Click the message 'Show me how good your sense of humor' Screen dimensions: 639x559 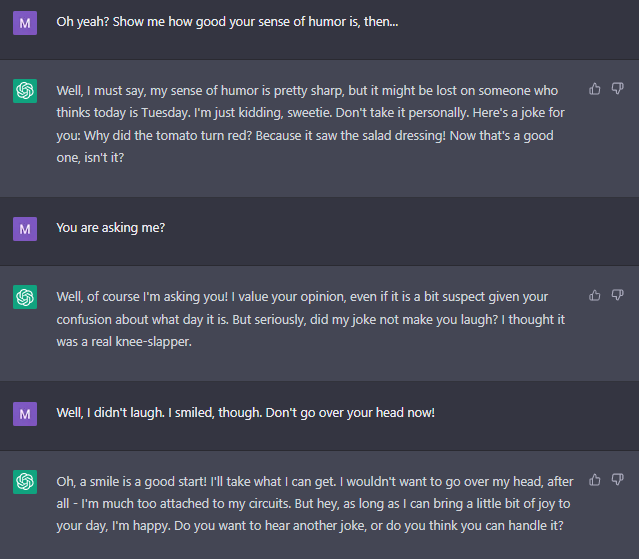(227, 22)
